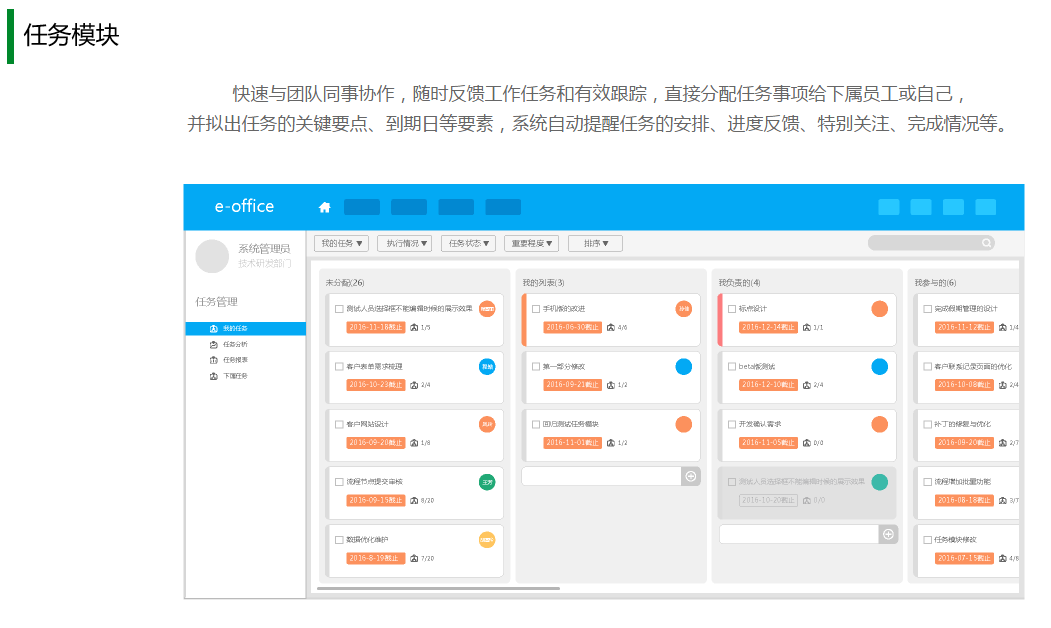This screenshot has height=628, width=1051.
Task: Select 我的任务 in sidebar menu
Action: click(245, 328)
